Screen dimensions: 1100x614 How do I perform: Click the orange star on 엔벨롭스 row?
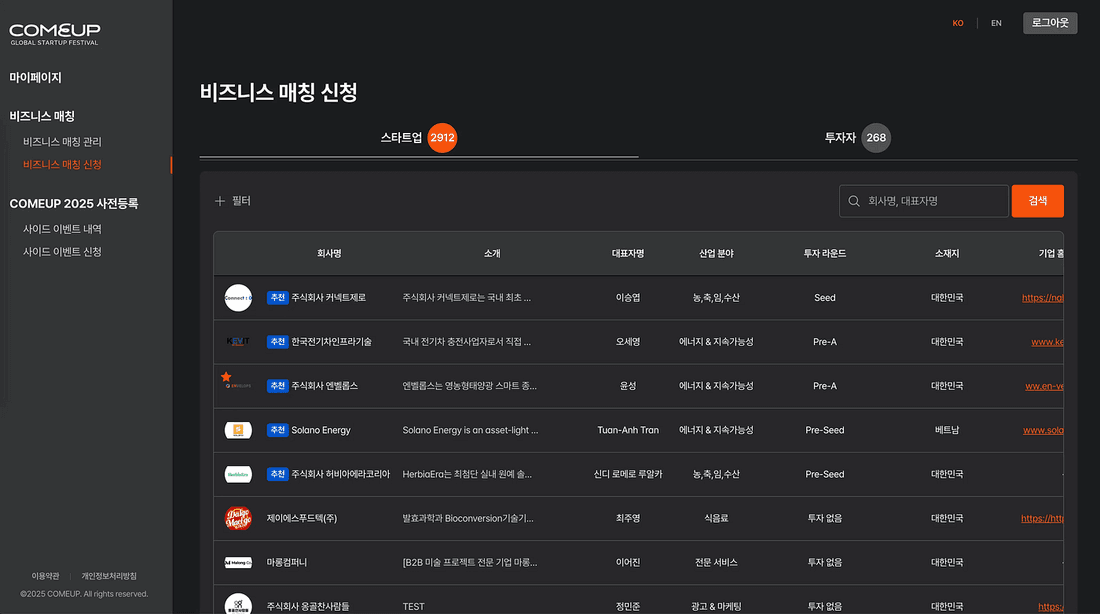click(226, 377)
